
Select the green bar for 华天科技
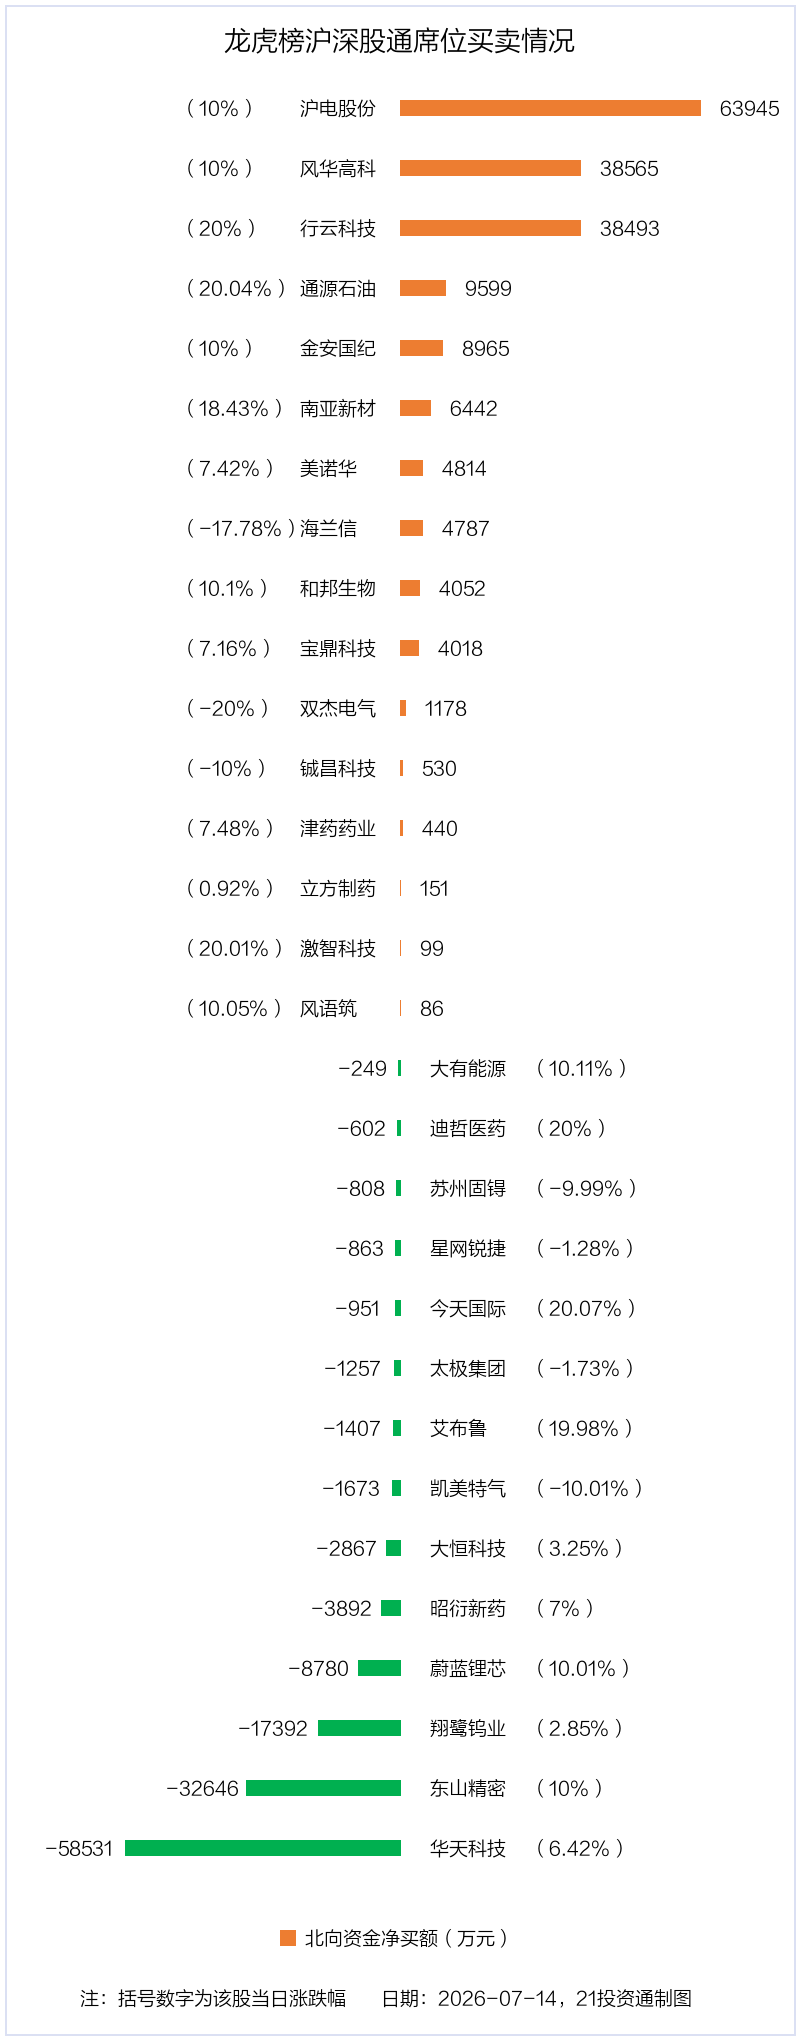263,1848
